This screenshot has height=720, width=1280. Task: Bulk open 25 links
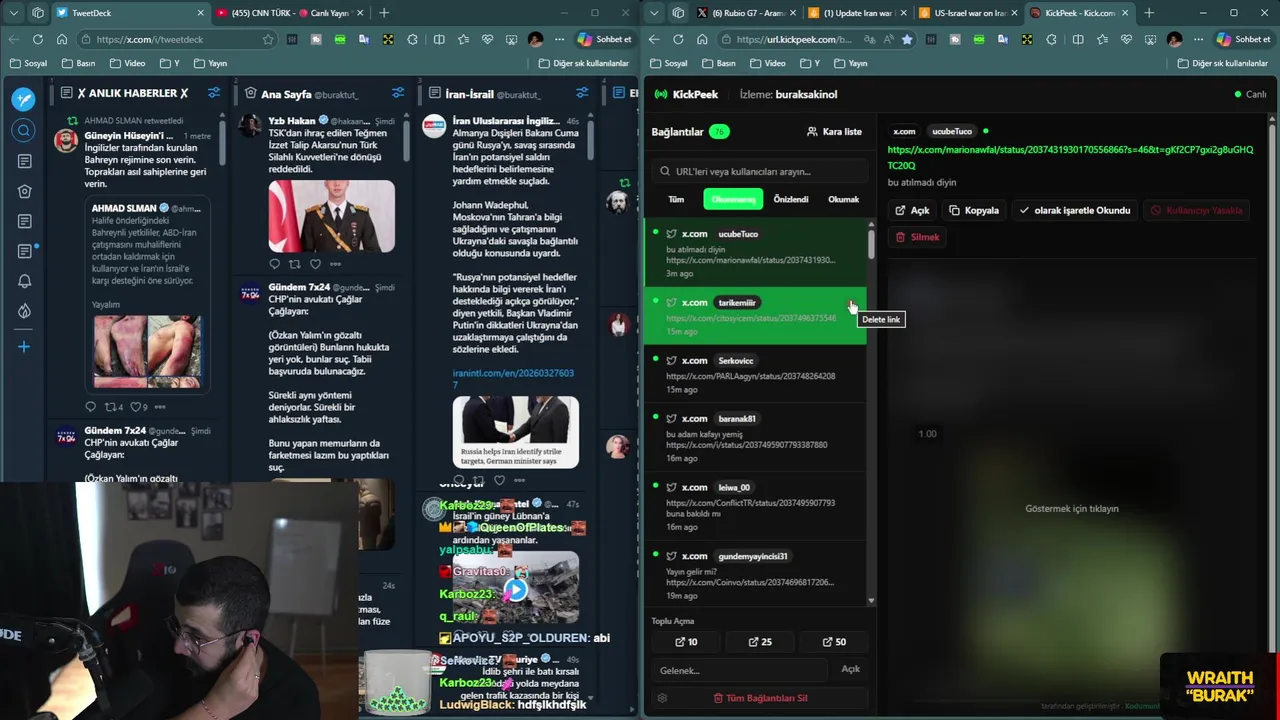[760, 642]
